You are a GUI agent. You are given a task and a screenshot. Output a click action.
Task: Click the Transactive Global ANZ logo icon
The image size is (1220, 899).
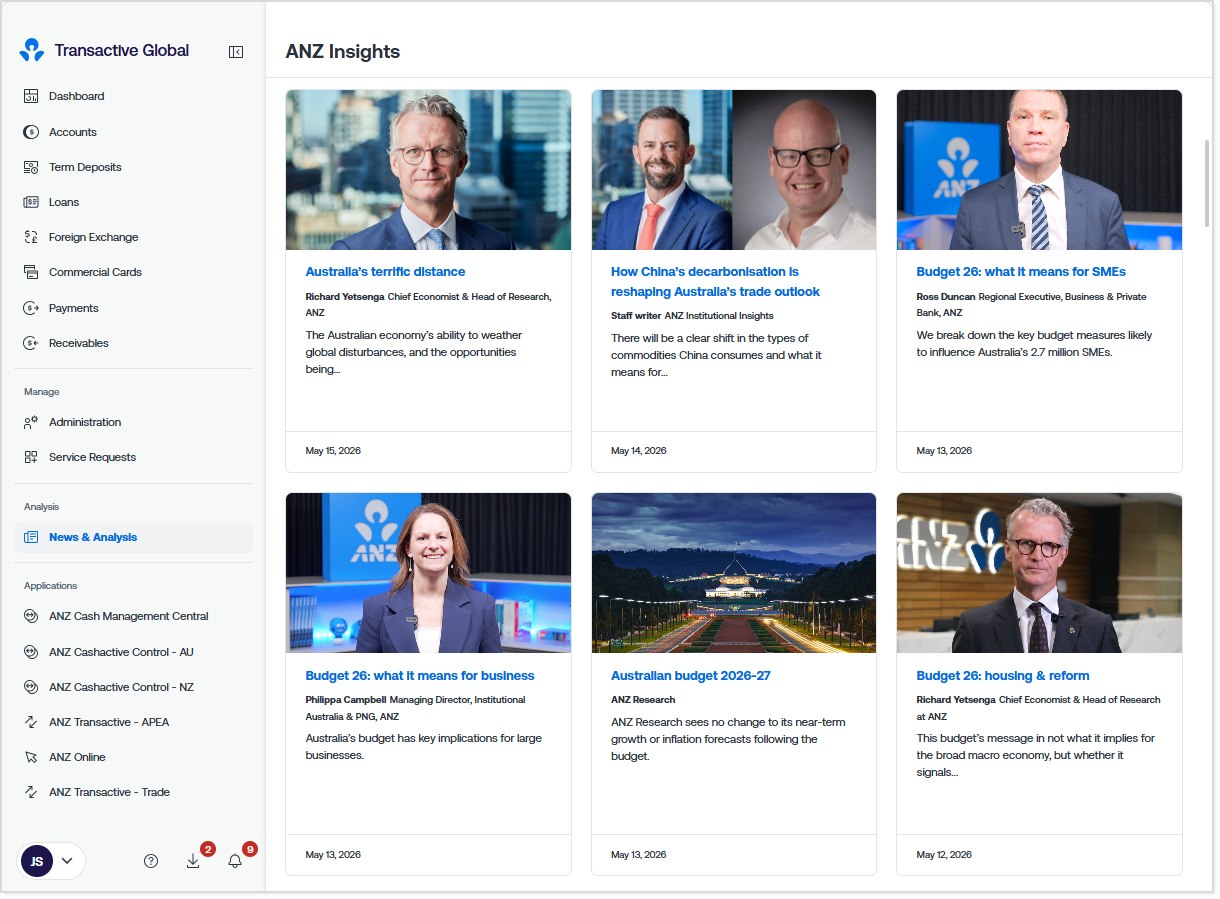coord(32,51)
